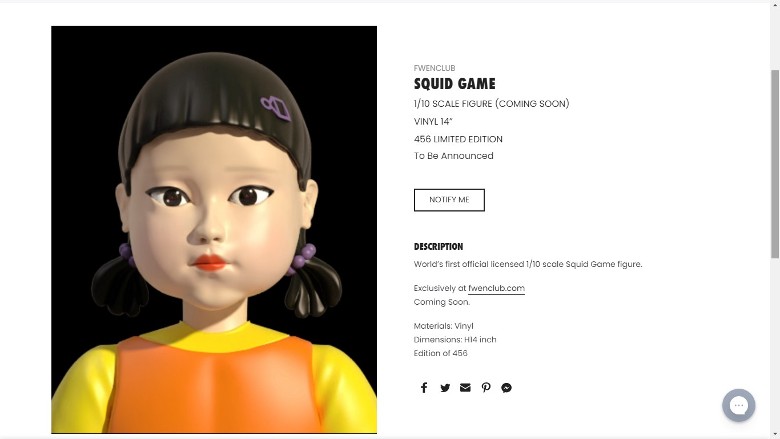Click the To Be Announced price text
Screen dimensions: 780x439
coord(454,156)
